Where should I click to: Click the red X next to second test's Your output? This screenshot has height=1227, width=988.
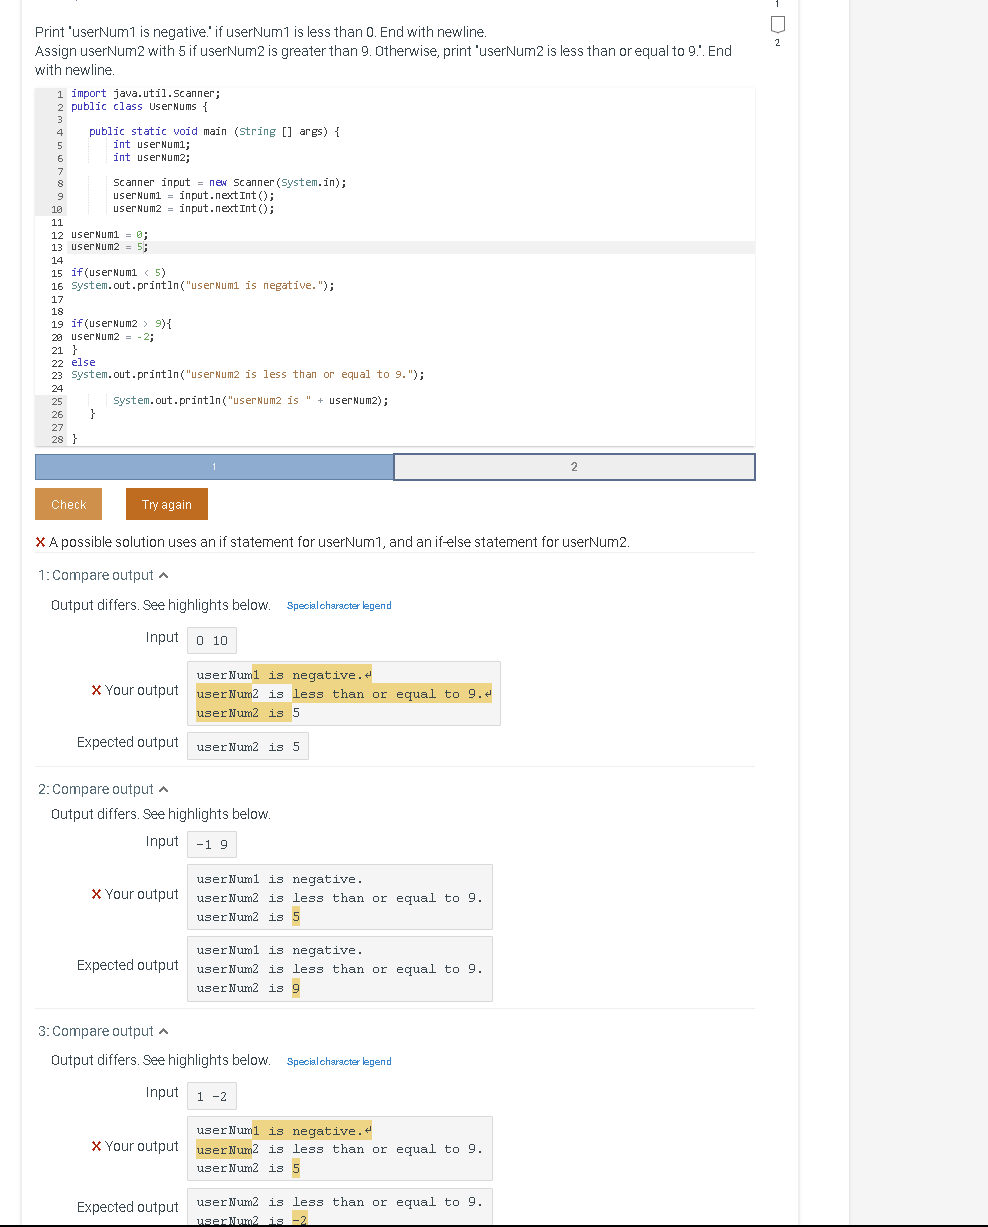click(95, 893)
